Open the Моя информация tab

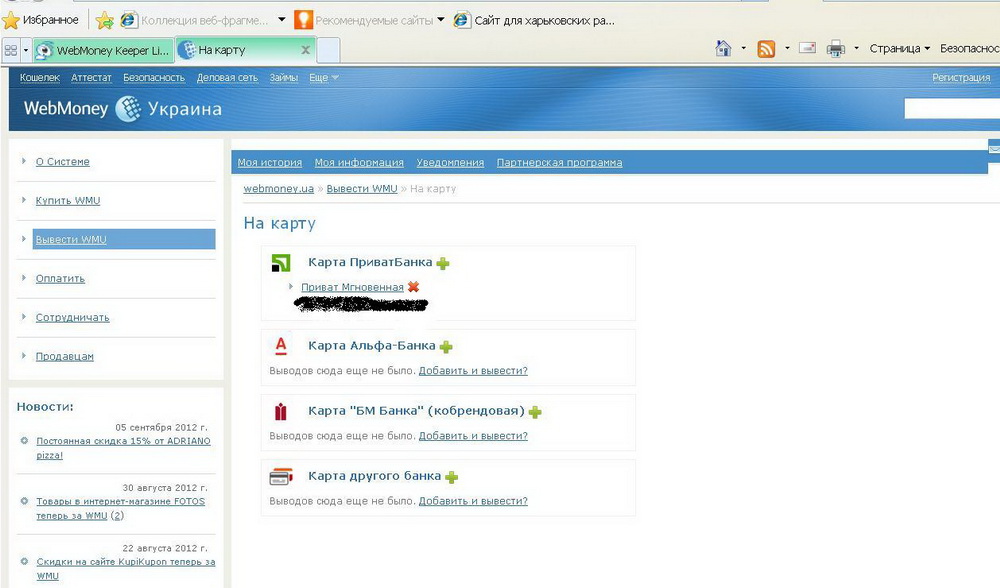[359, 163]
